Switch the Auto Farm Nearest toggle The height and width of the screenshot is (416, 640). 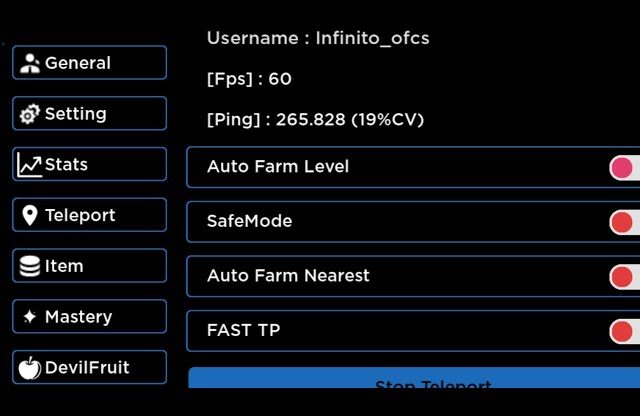624,277
